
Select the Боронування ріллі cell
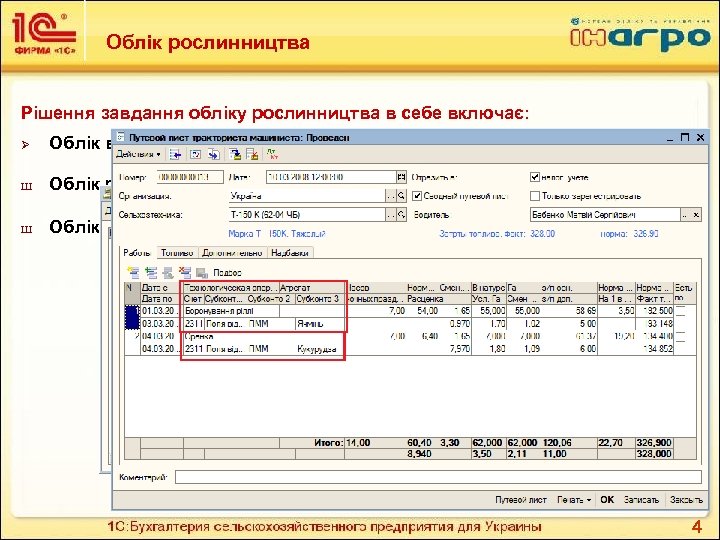tap(231, 311)
